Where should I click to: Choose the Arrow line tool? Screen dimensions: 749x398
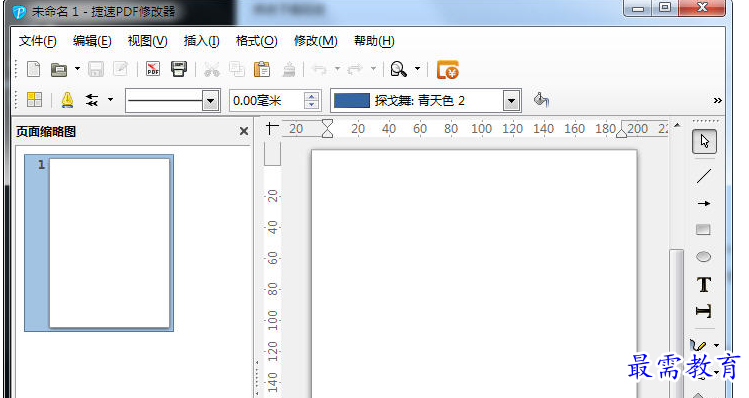(704, 204)
